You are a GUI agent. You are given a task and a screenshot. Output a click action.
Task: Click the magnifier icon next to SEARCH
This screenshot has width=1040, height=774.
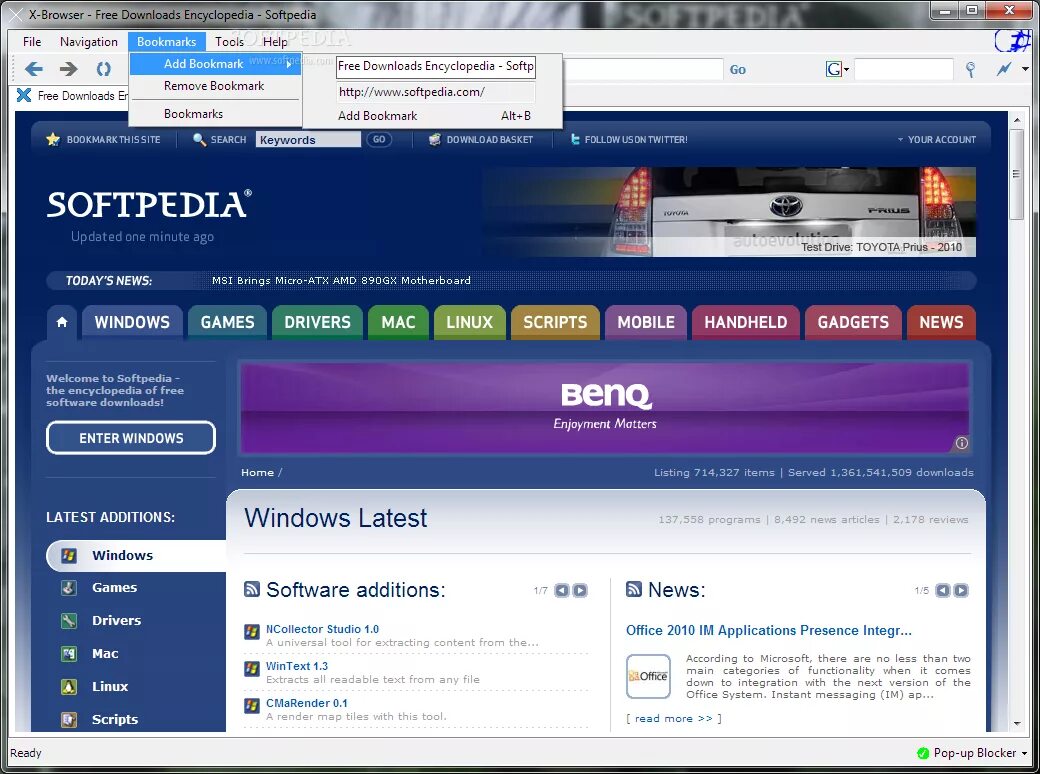pos(199,139)
